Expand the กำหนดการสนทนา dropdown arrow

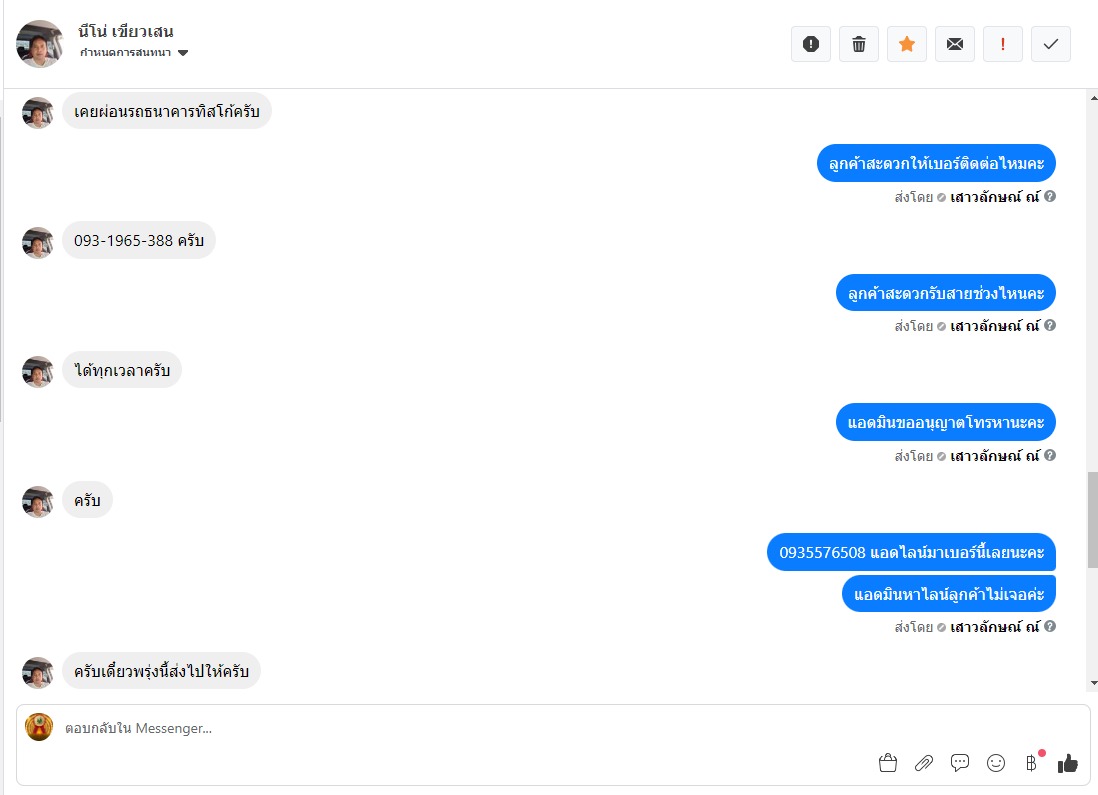point(183,53)
